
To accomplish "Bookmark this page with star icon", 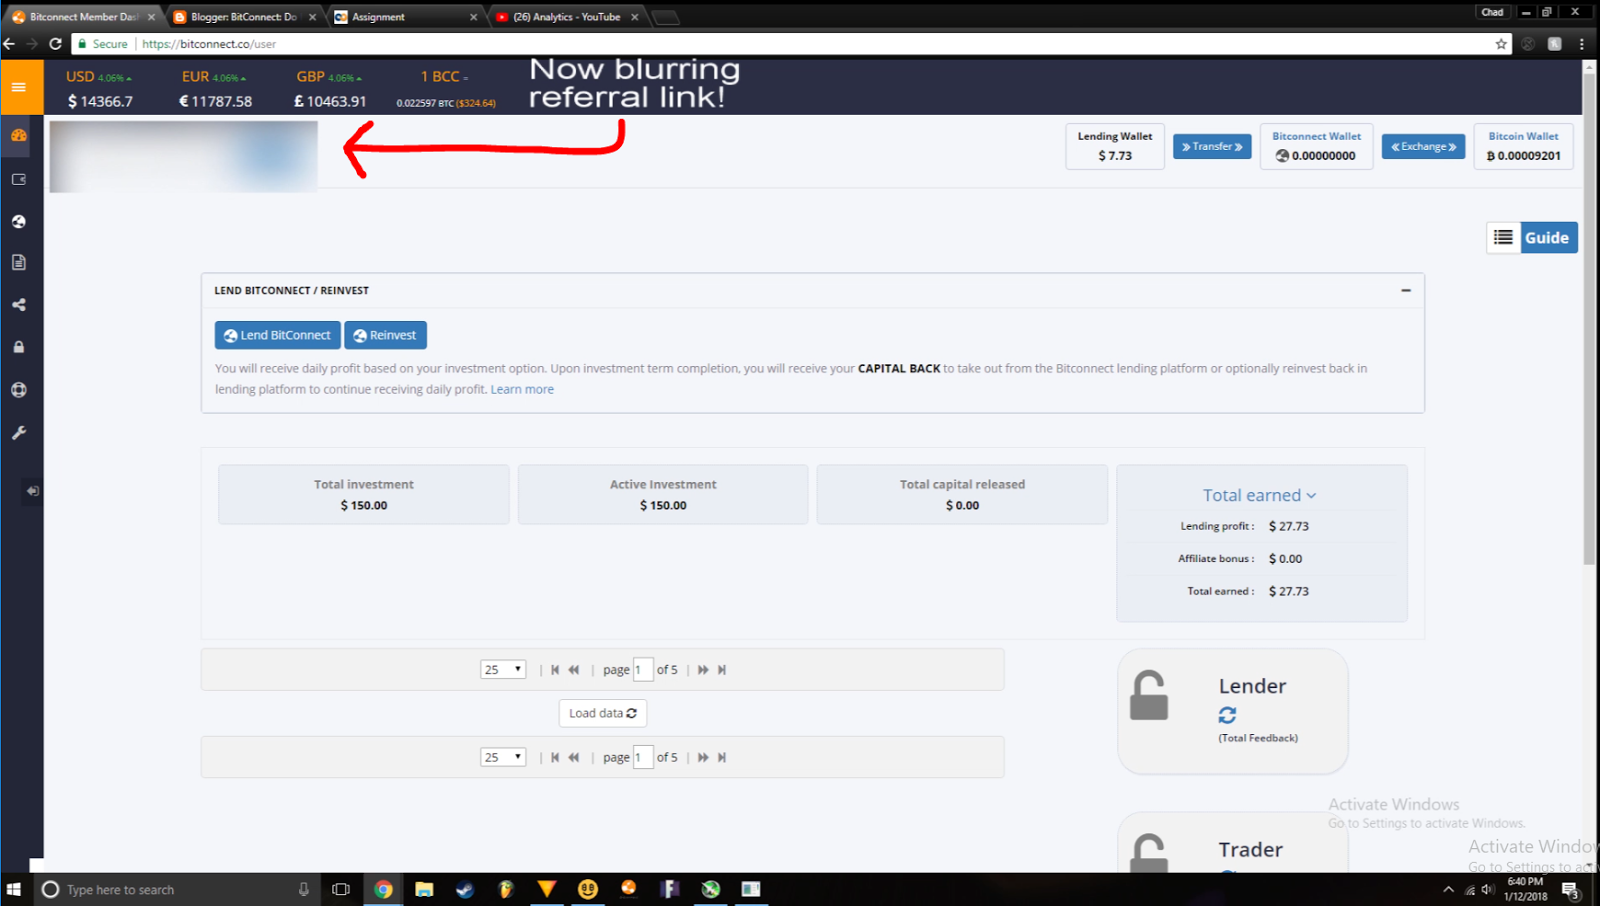I will (1501, 44).
